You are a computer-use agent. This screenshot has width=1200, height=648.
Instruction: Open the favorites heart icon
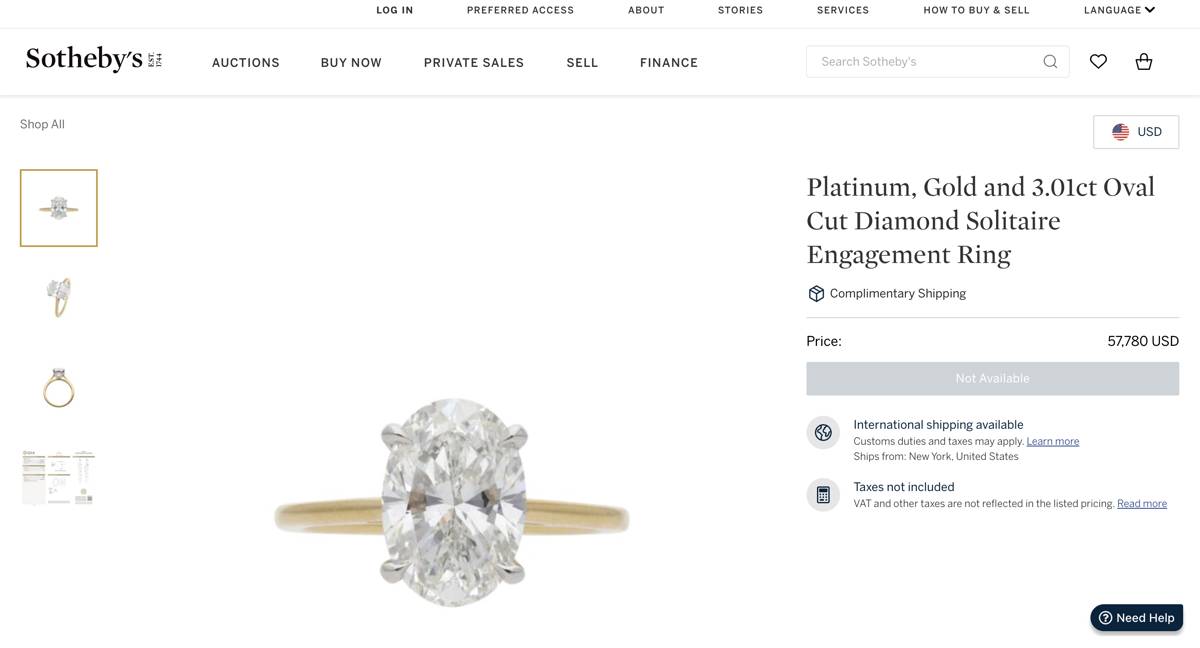(1098, 62)
